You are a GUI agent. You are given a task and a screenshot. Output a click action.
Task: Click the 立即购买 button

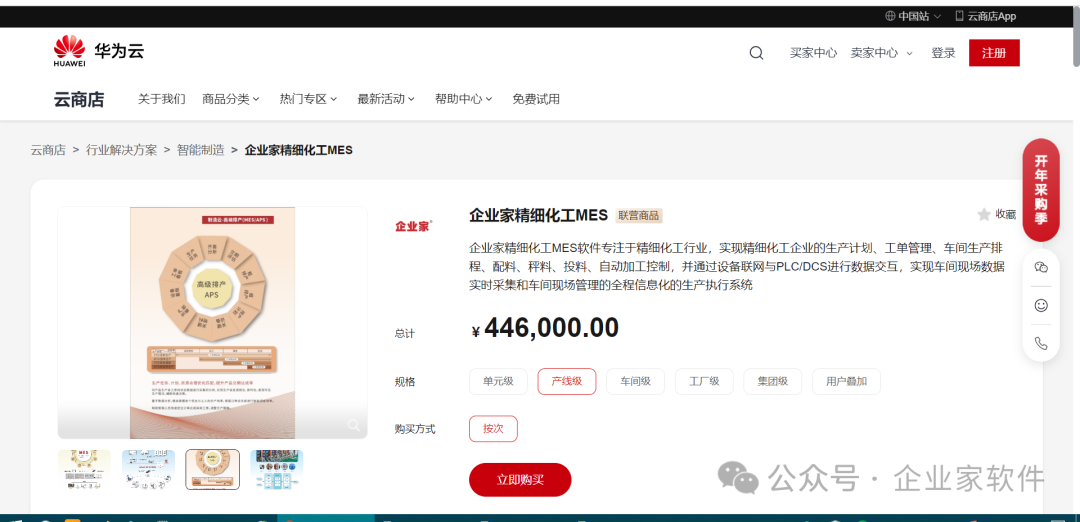pyautogui.click(x=520, y=480)
